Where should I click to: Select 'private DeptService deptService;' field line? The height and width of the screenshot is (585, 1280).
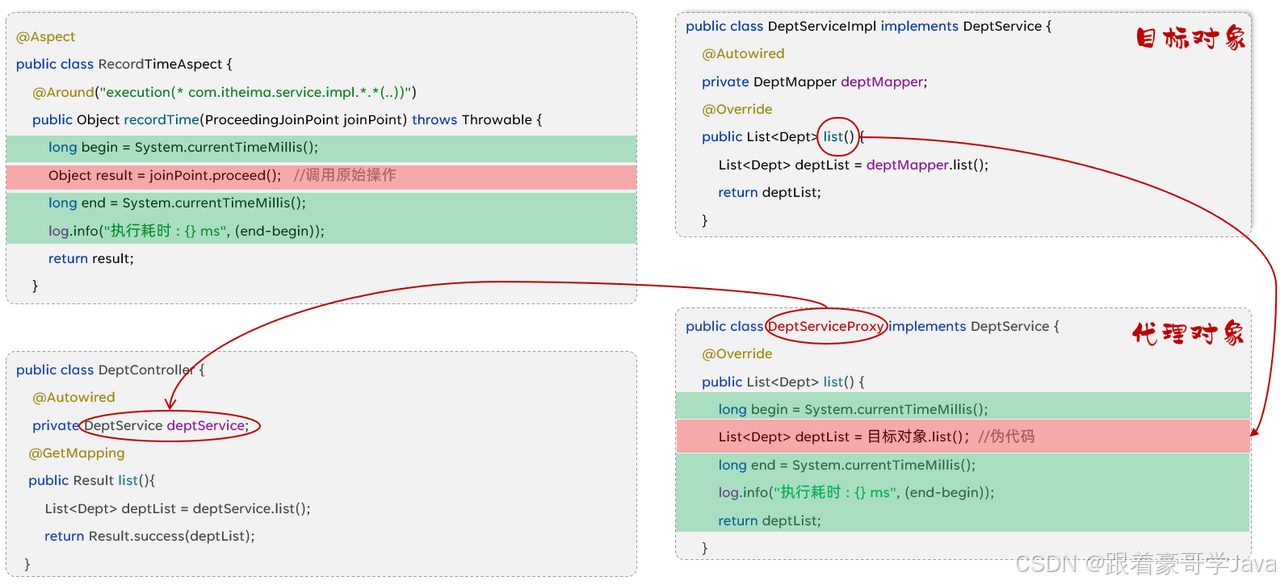click(141, 426)
